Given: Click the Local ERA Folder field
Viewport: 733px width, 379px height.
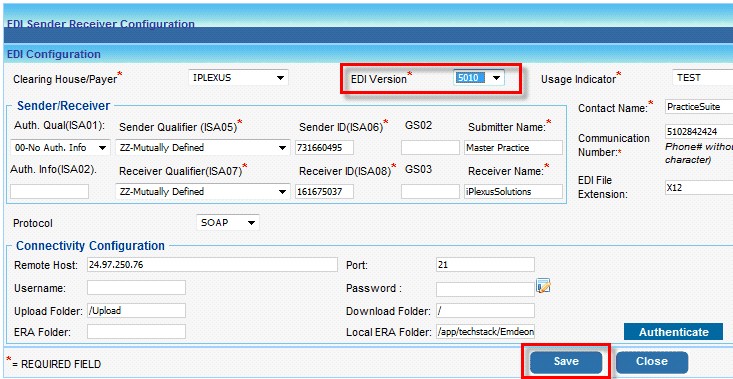Looking at the screenshot, I should (485, 332).
